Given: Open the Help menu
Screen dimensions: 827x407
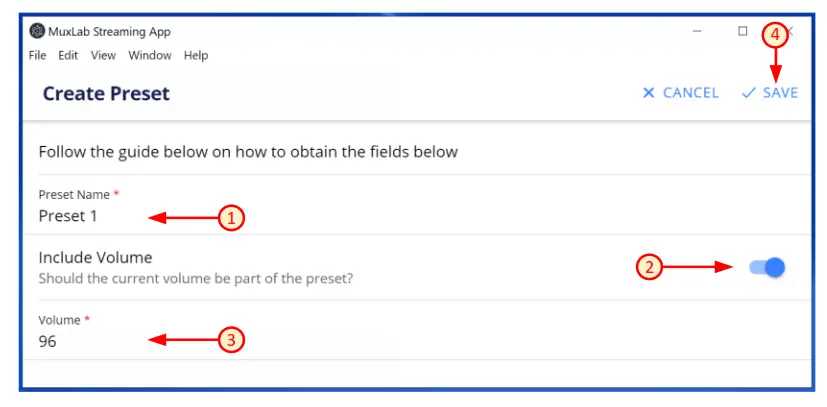Looking at the screenshot, I should point(196,55).
